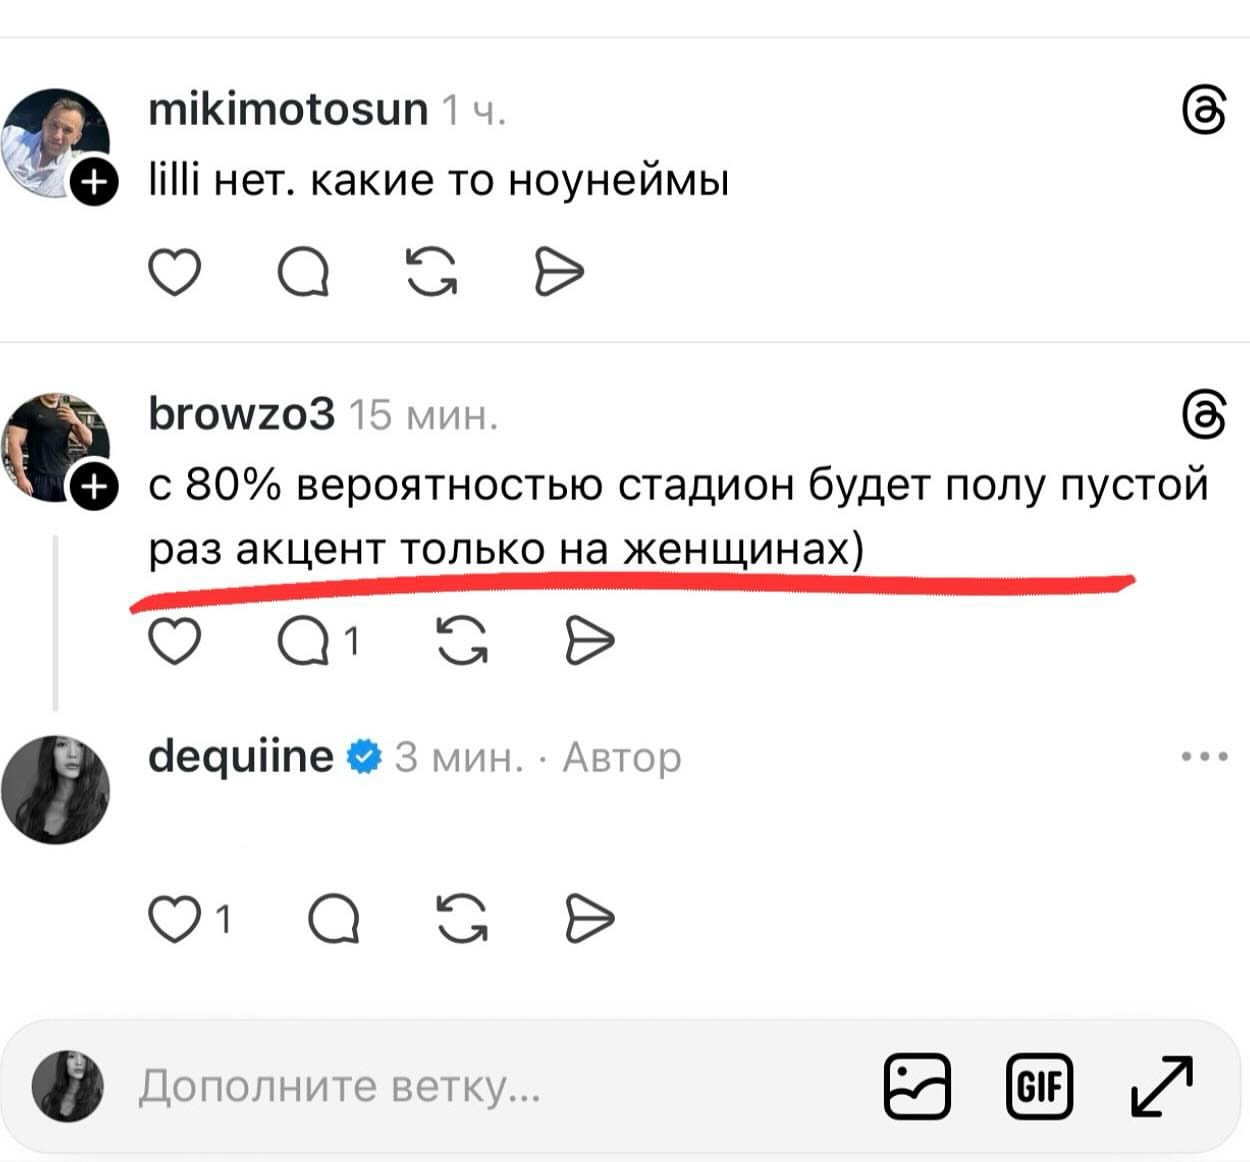Send dequiine's reply to someone
The height and width of the screenshot is (1162, 1250).
coord(589,919)
